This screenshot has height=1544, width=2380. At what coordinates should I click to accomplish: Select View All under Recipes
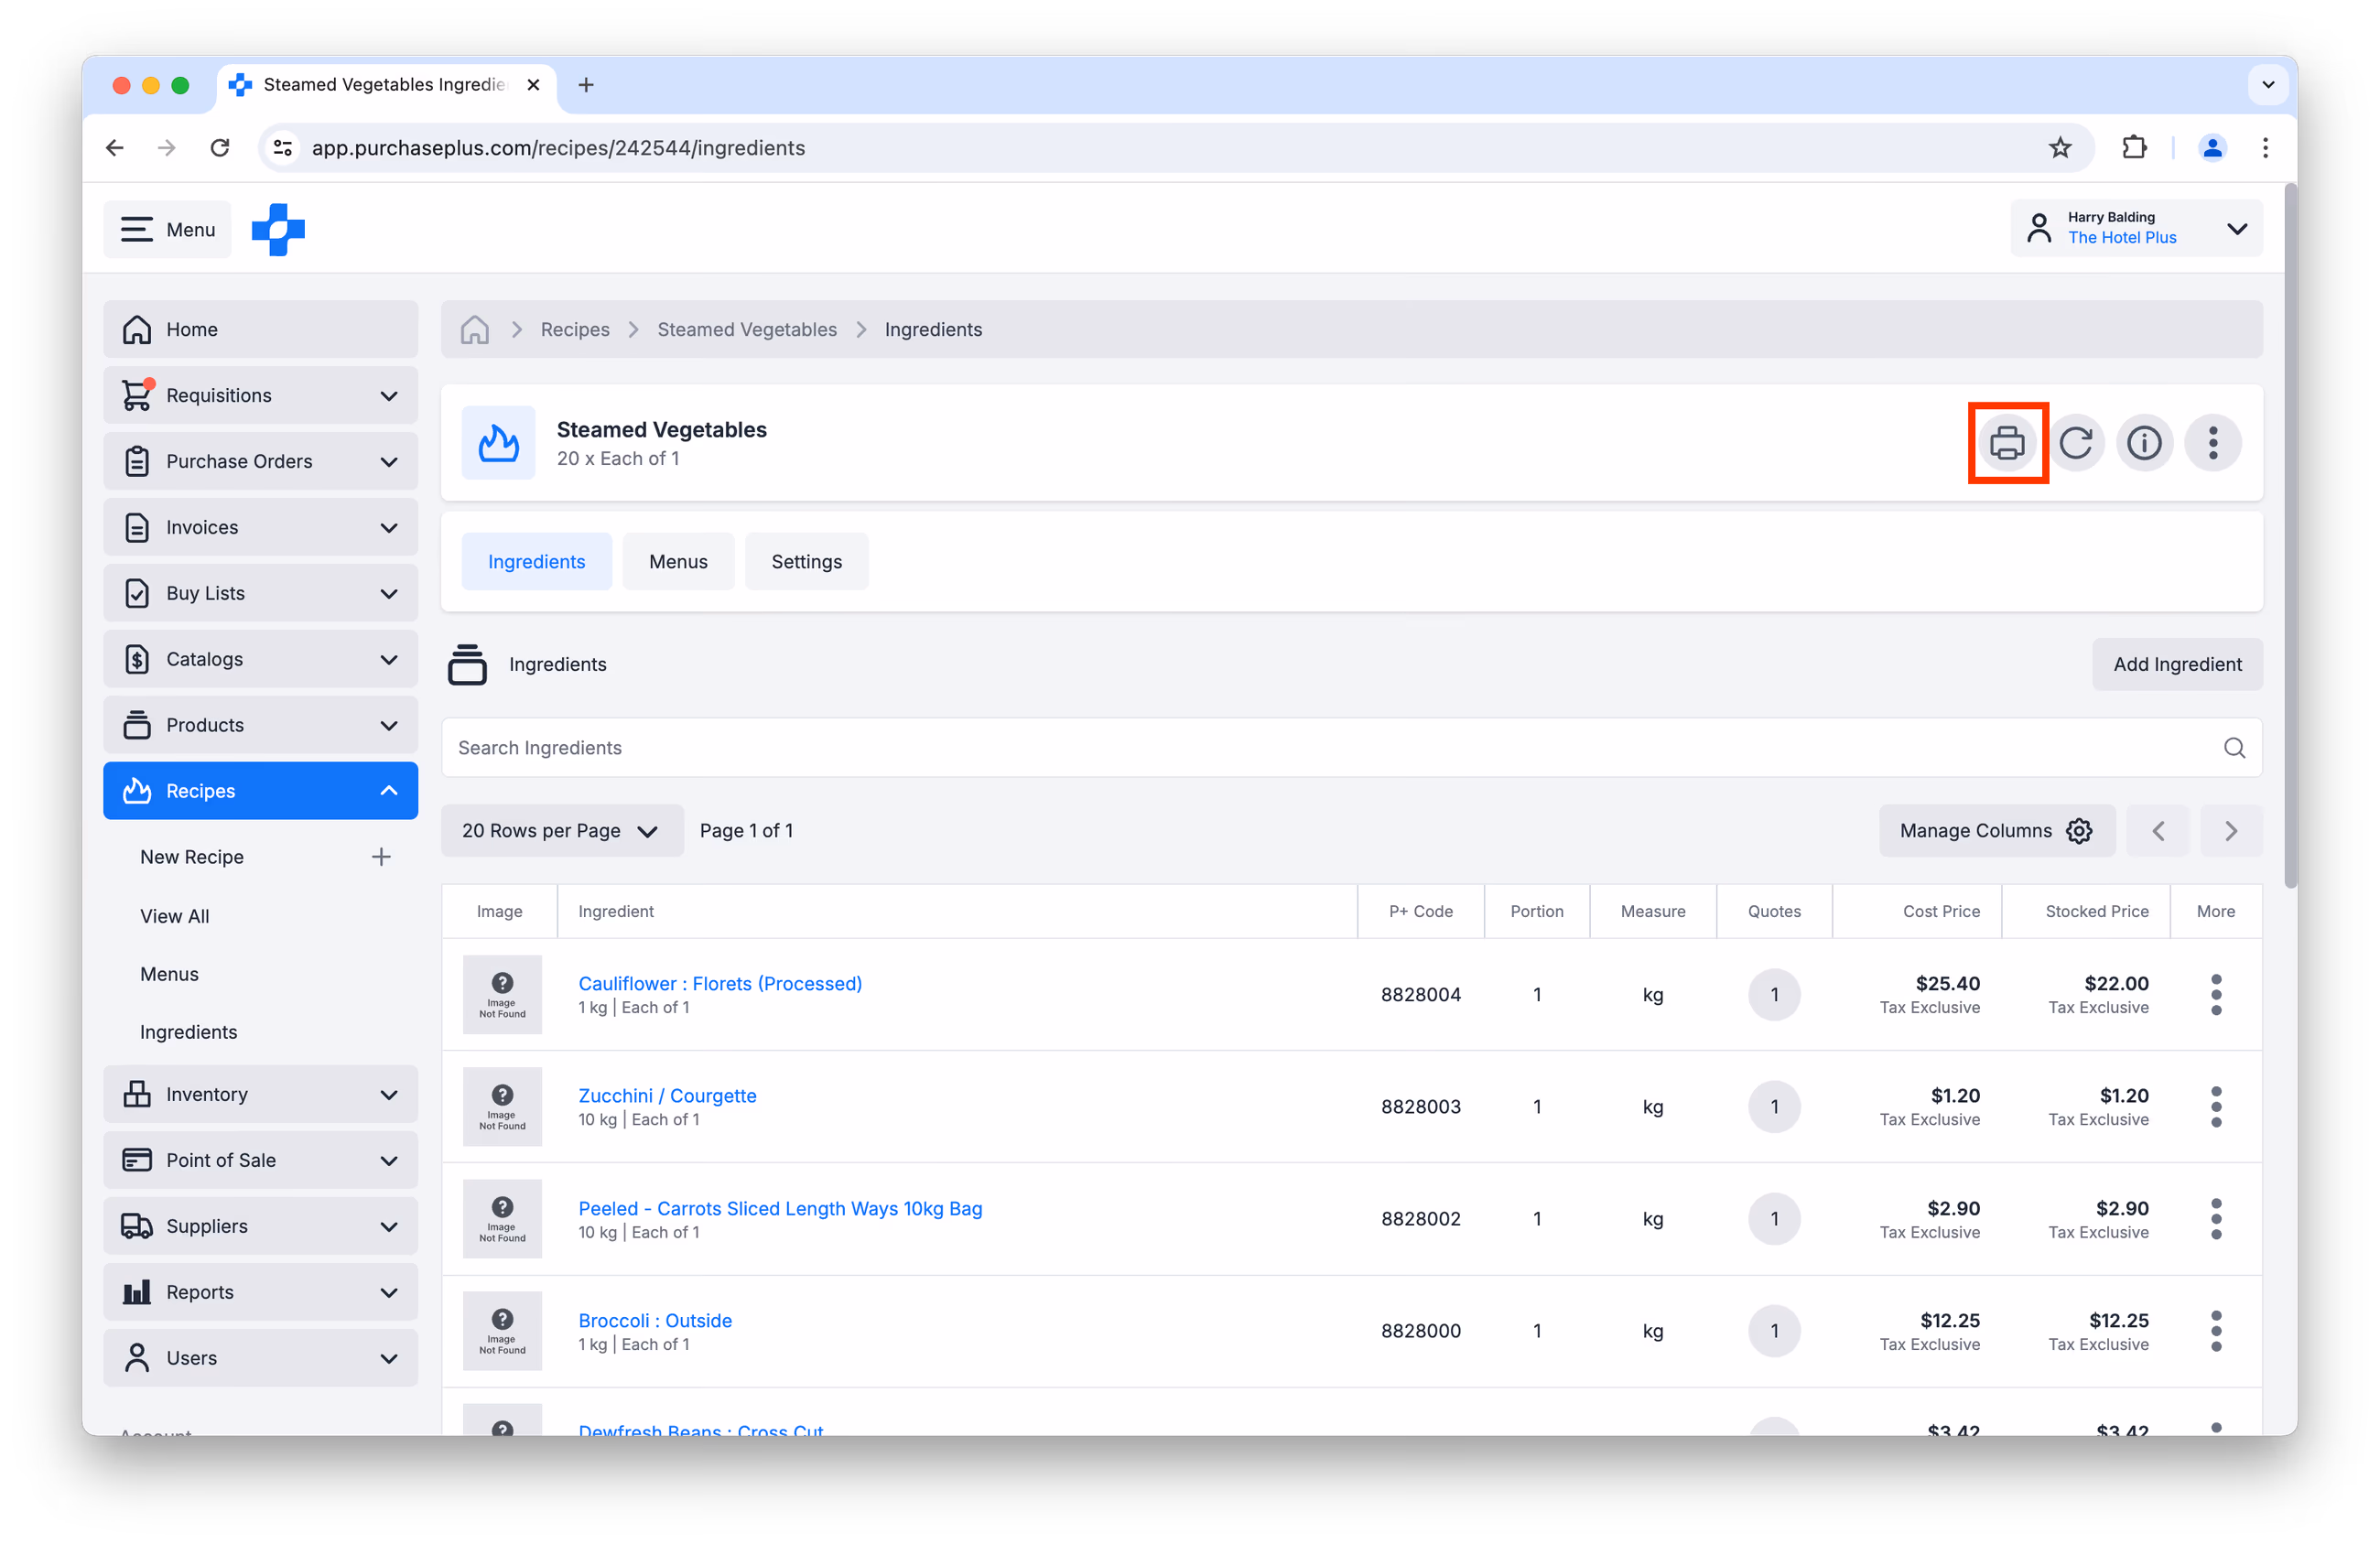point(175,916)
